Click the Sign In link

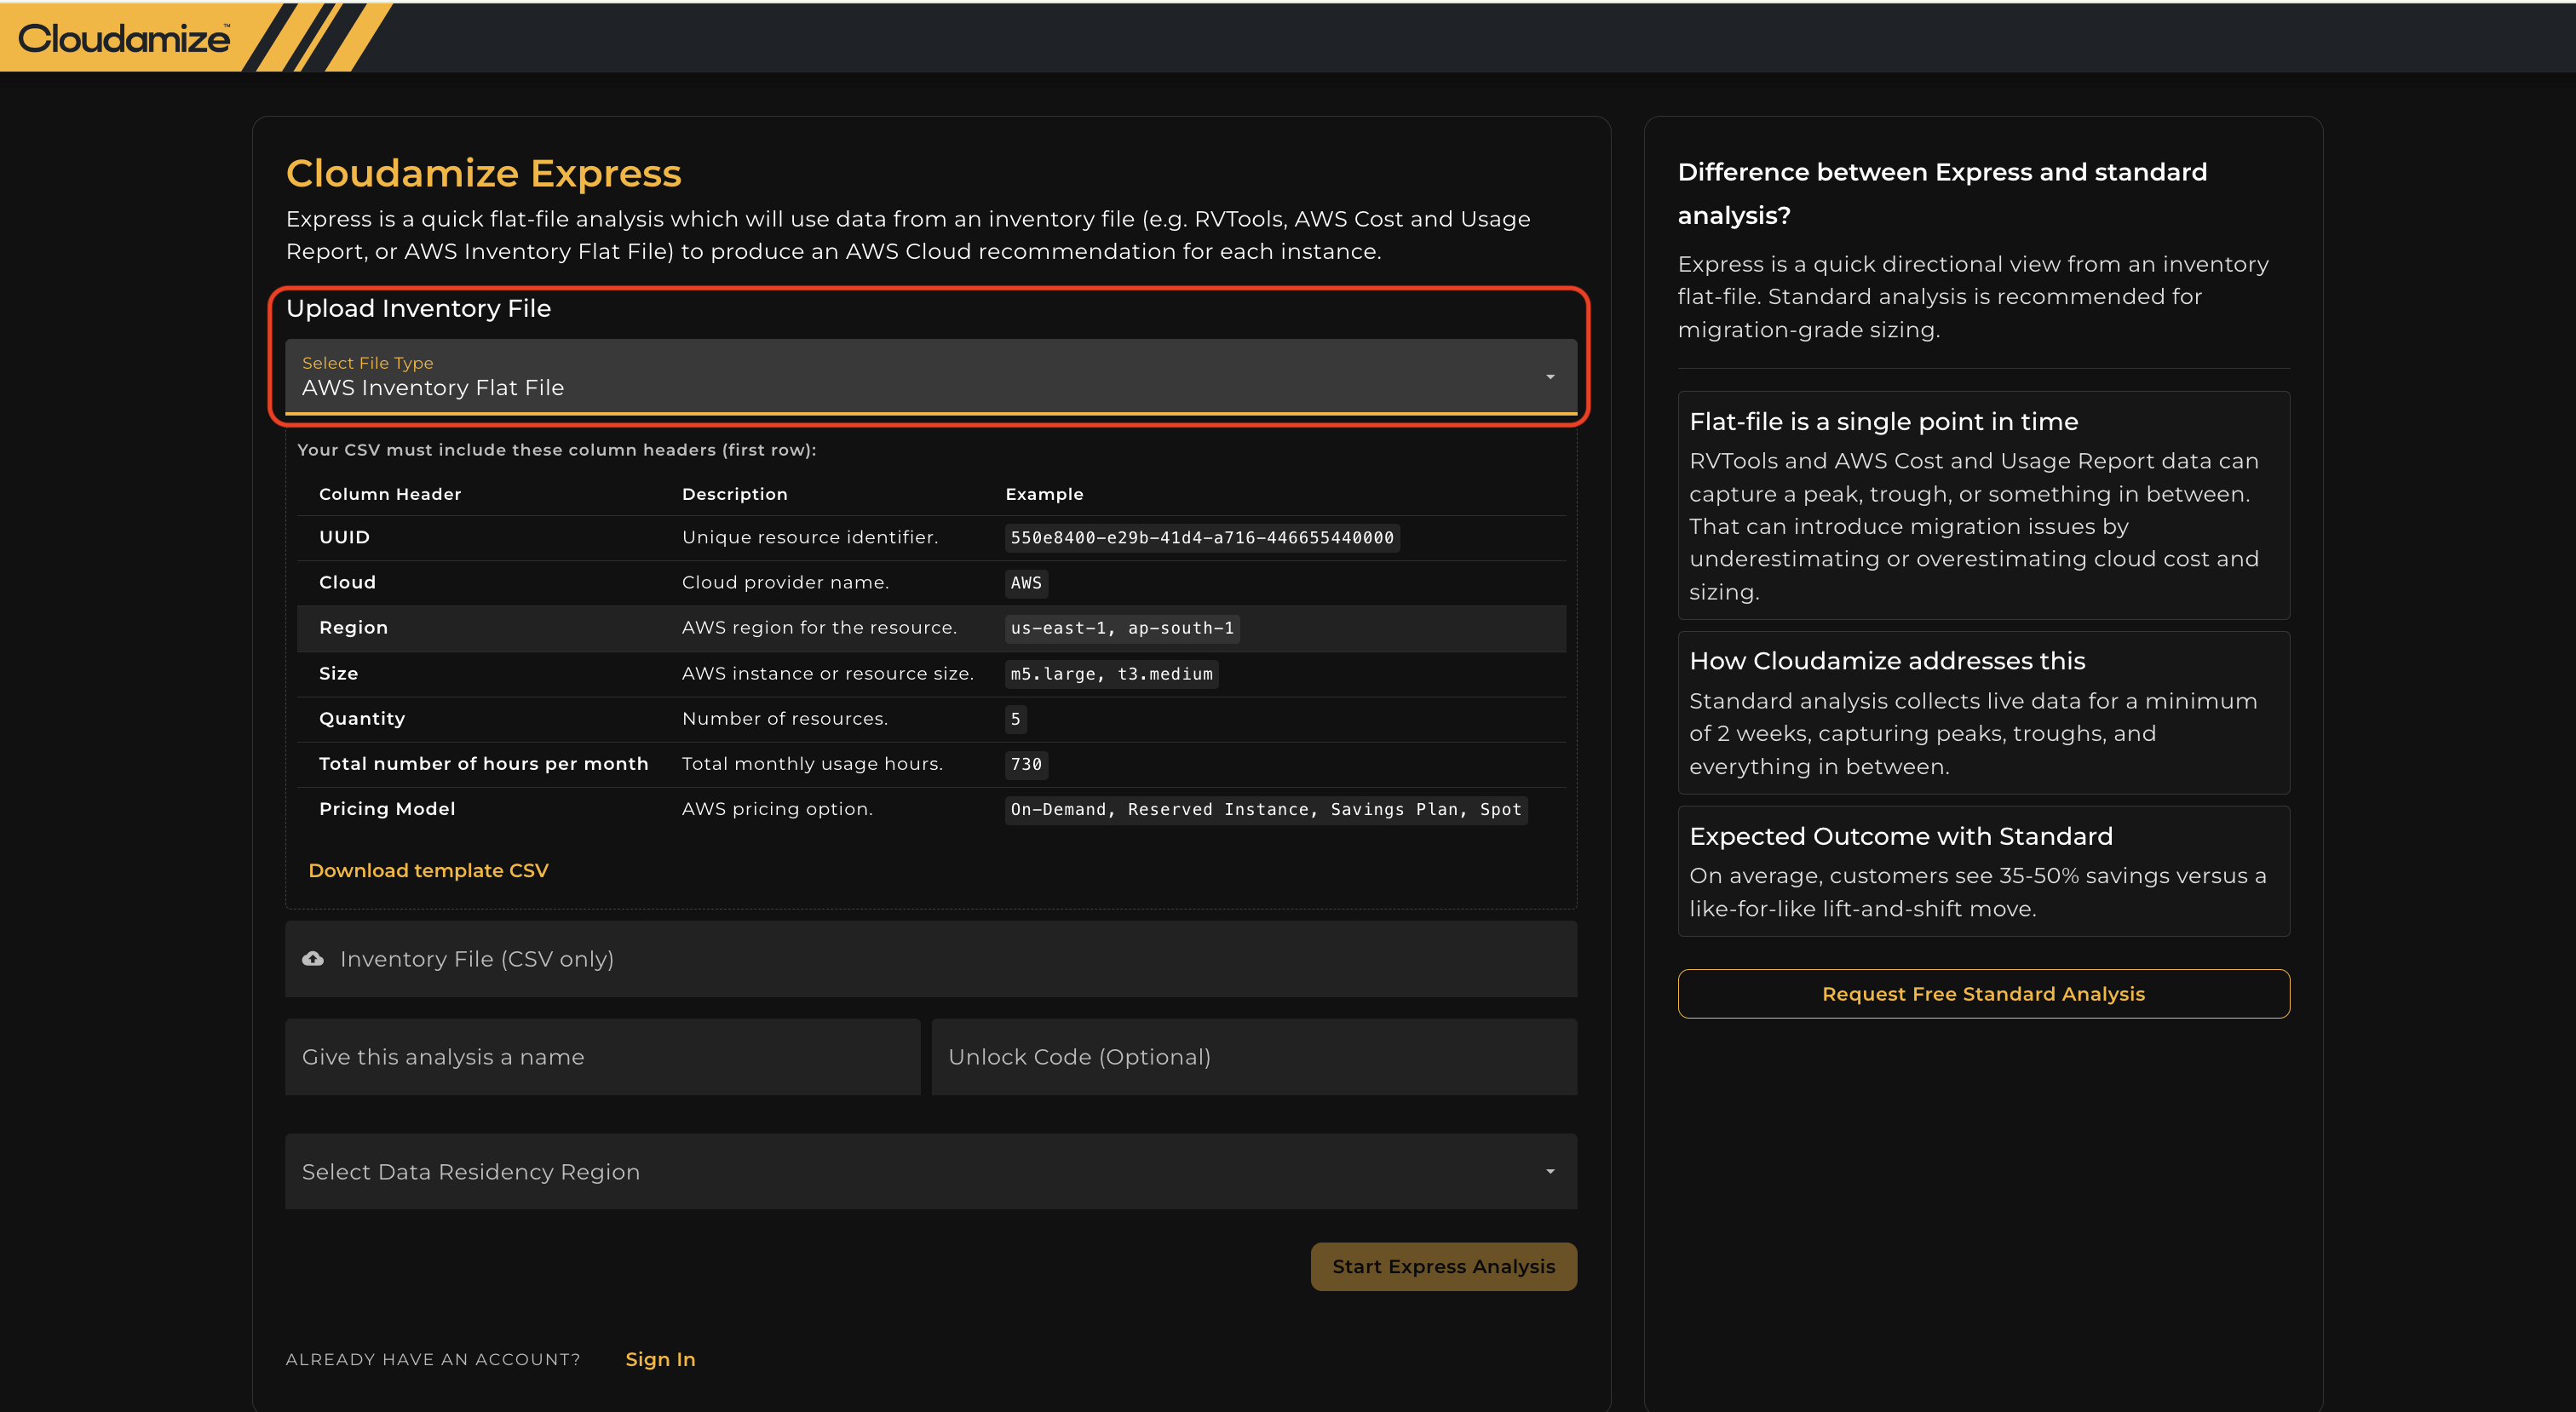660,1359
